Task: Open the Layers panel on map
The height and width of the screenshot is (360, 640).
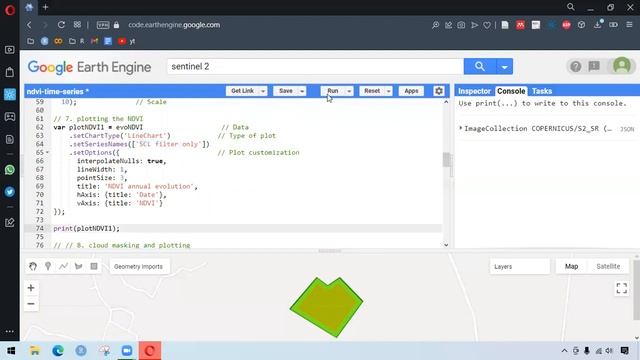Action: tap(519, 267)
